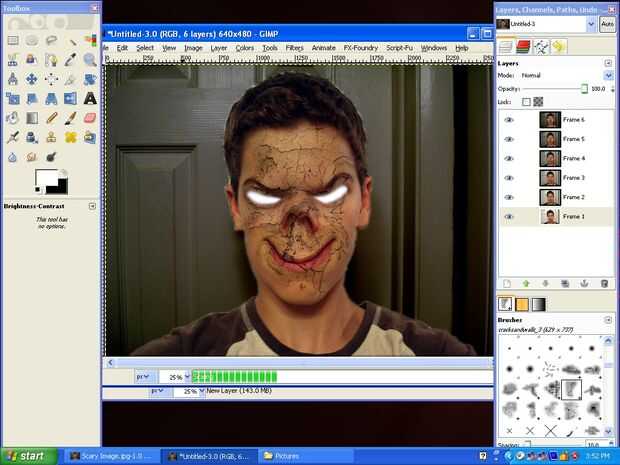Select the Color Picker eyedropper tool

(71, 60)
